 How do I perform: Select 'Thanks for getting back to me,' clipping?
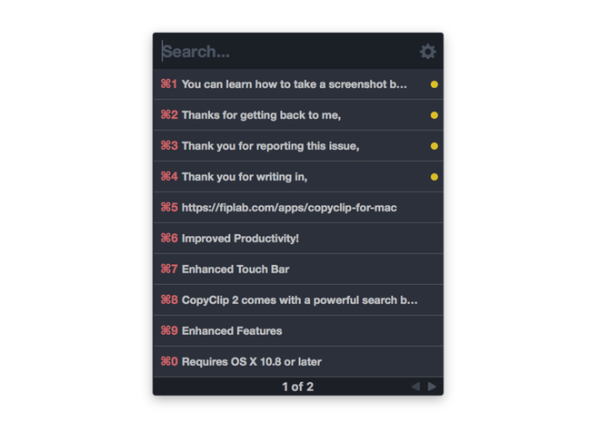[x=298, y=115]
